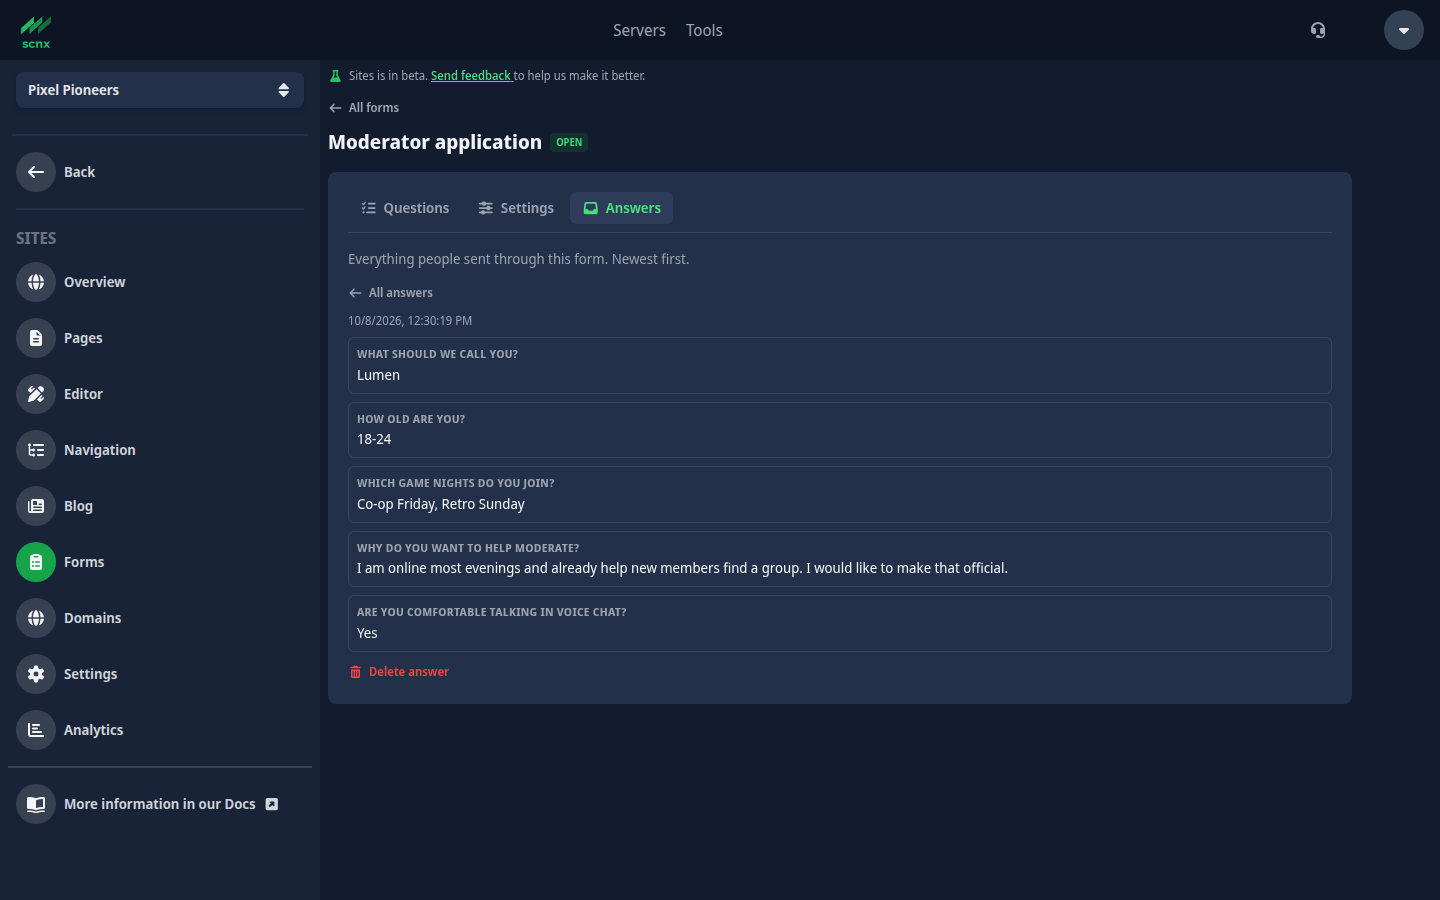Click the Domains label in sidebar
The width and height of the screenshot is (1440, 900).
(93, 618)
